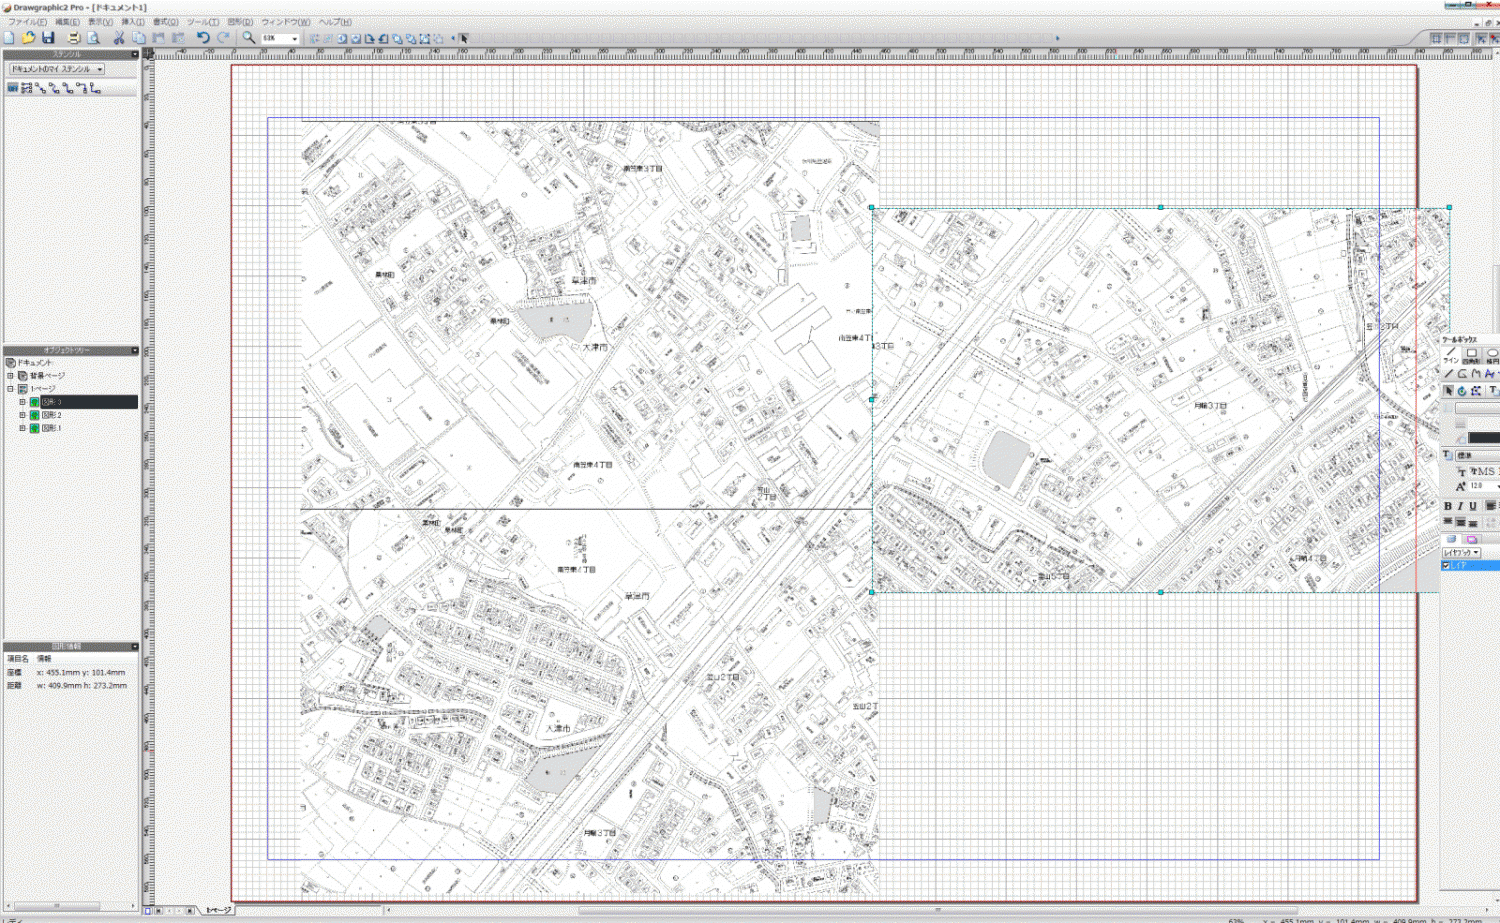Toggle Italic text formatting
The height and width of the screenshot is (923, 1500).
coord(1460,506)
